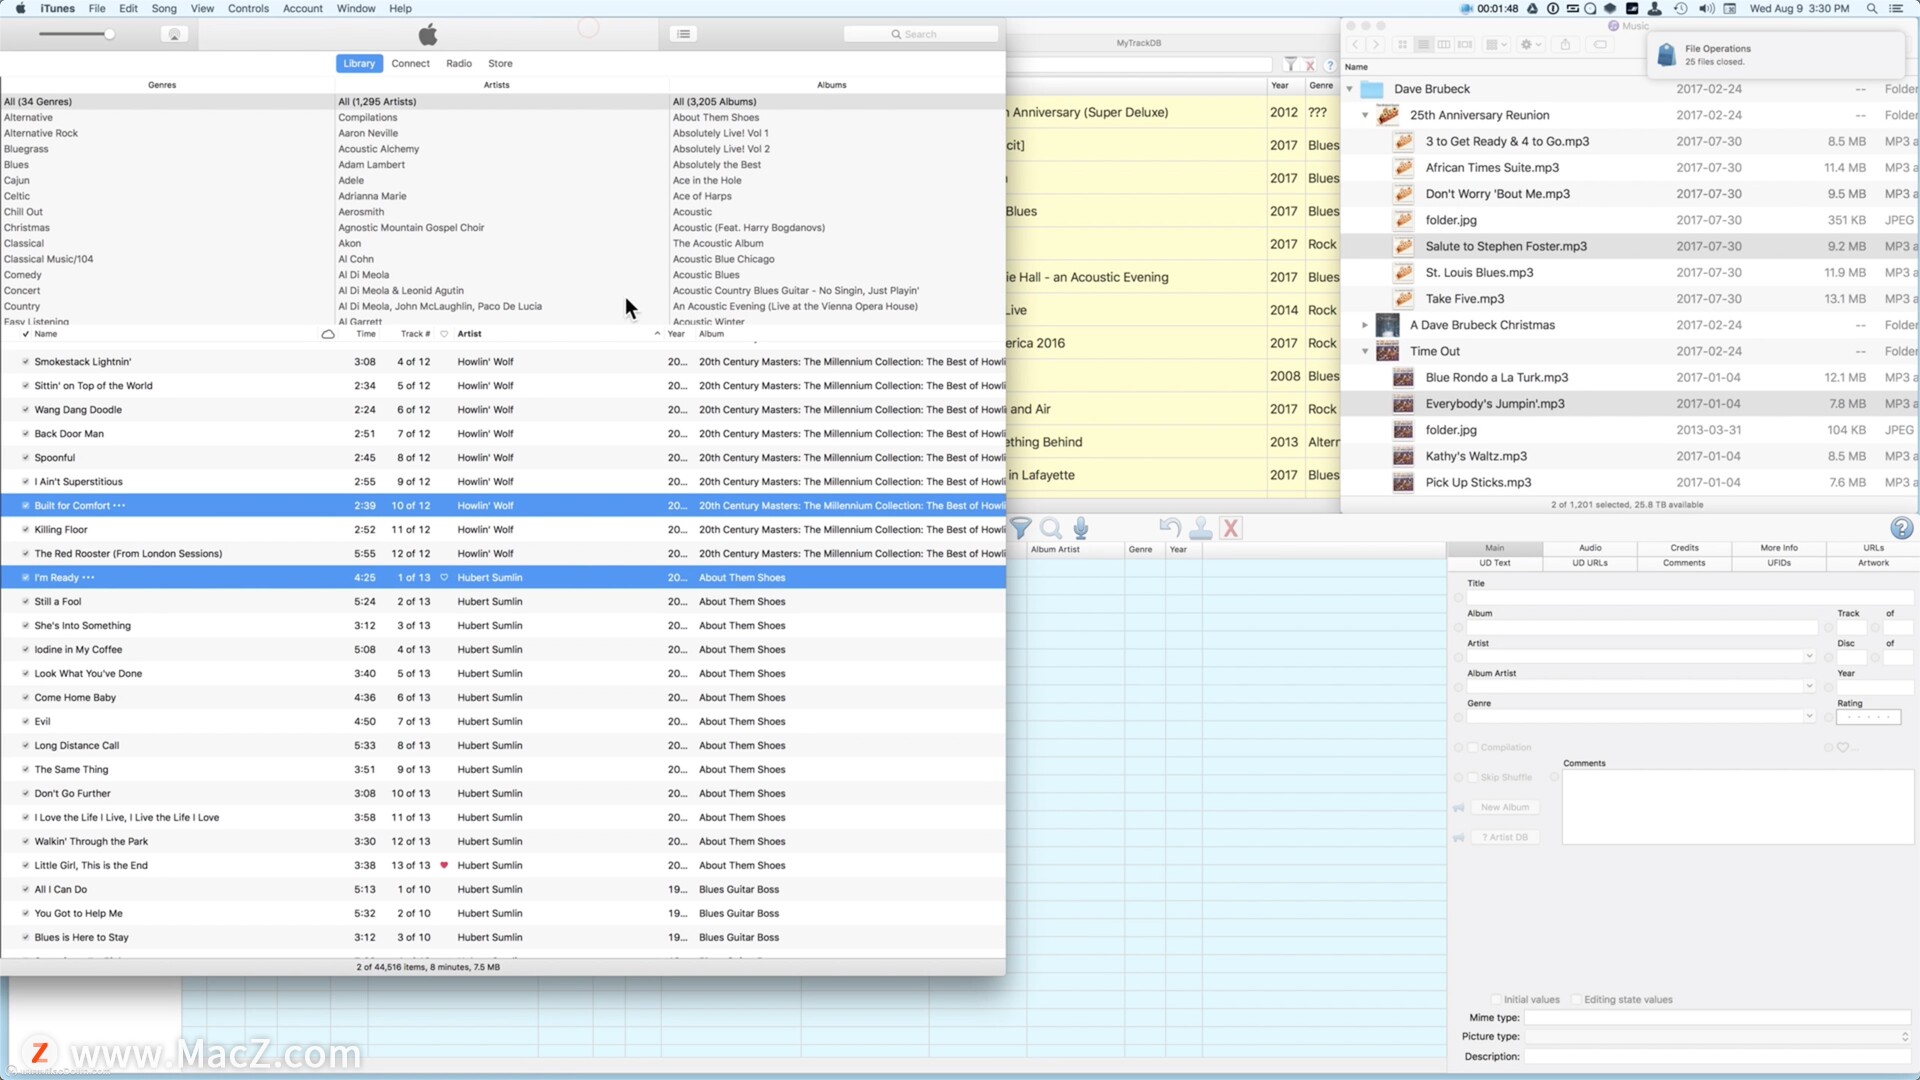Click heart icon on Little Girl, This is the End
Viewport: 1920px width, 1080px height.
pos(444,865)
